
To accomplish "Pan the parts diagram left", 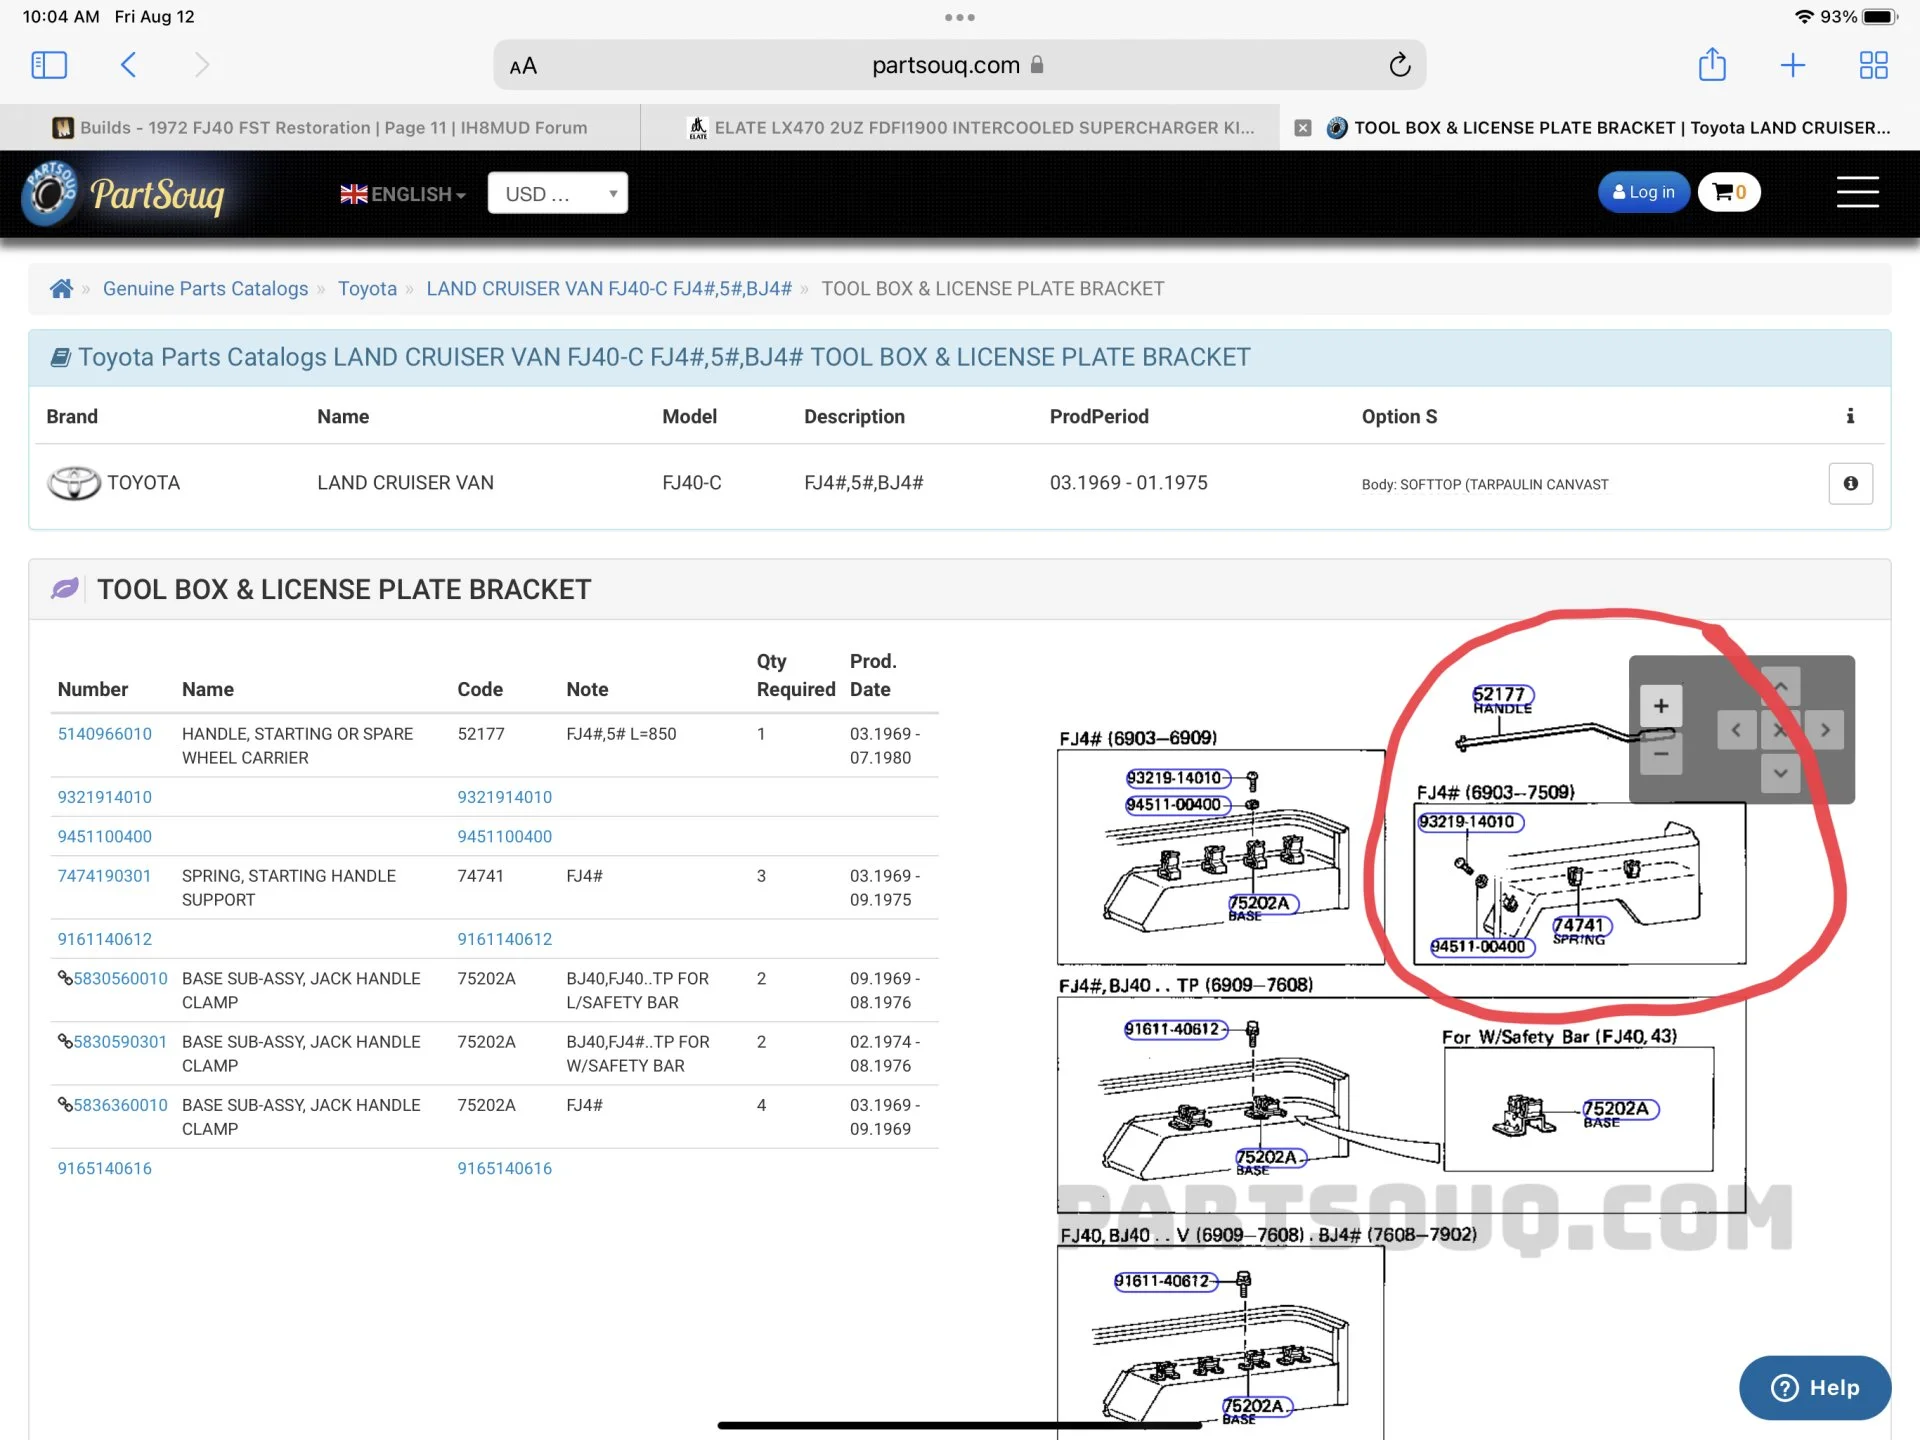I will [x=1736, y=730].
